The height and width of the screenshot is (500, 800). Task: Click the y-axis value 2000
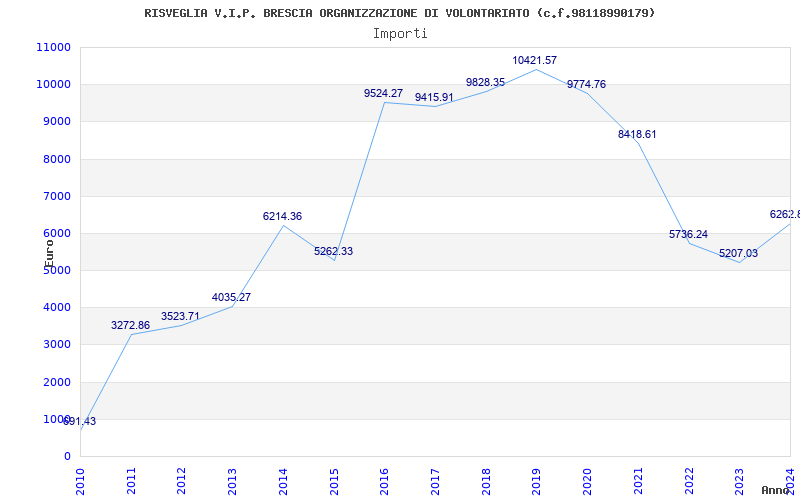(x=57, y=382)
